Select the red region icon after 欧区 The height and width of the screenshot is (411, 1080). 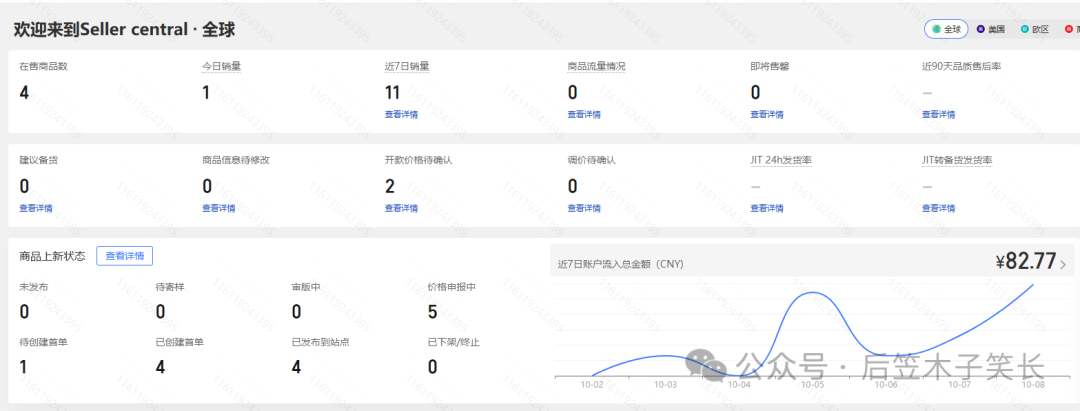coord(1069,30)
